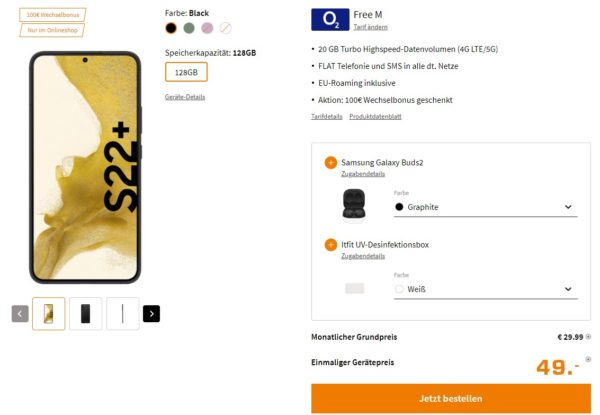Select the Black phone color option

point(171,28)
